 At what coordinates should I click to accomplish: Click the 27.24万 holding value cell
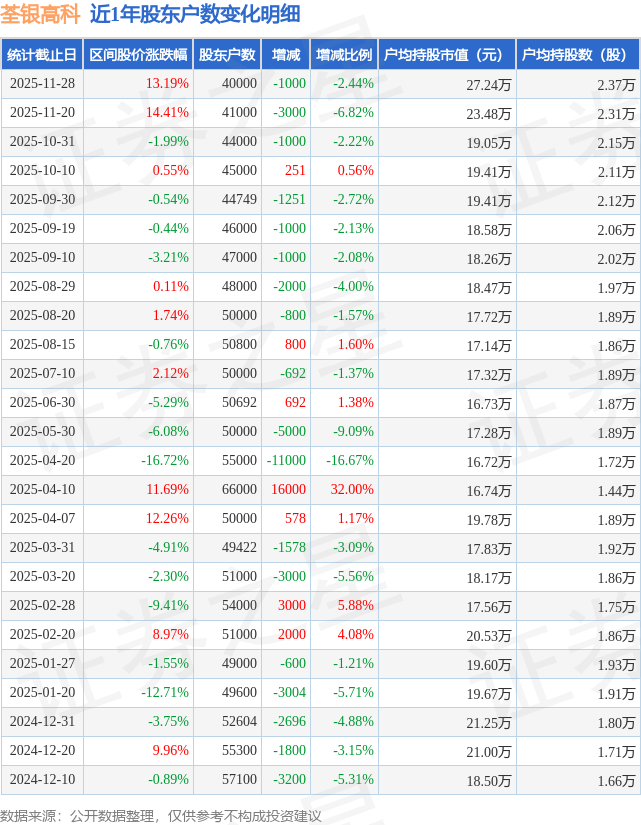488,84
